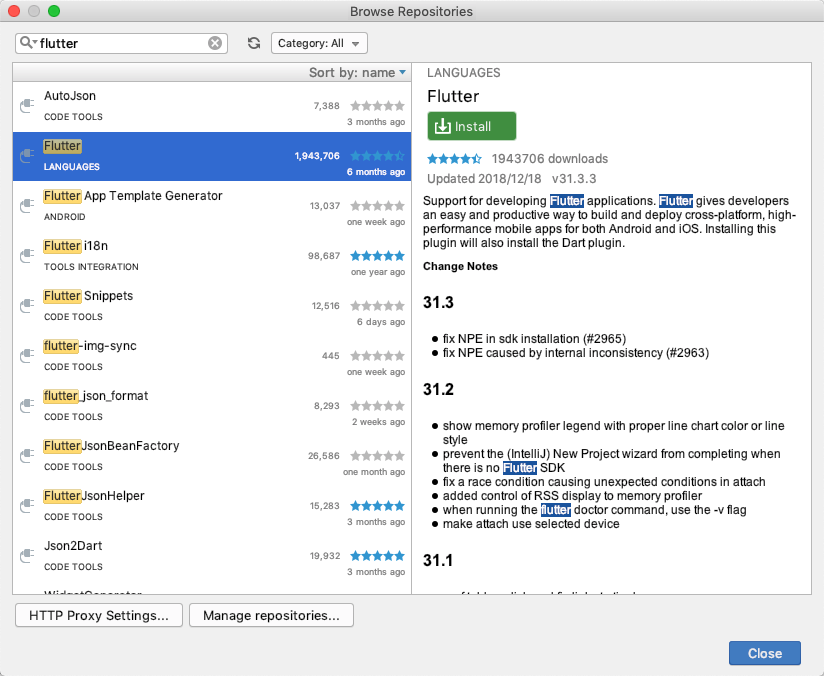Viewport: 824px width, 676px height.
Task: Click the 31.1 version heading
Action: point(438,560)
